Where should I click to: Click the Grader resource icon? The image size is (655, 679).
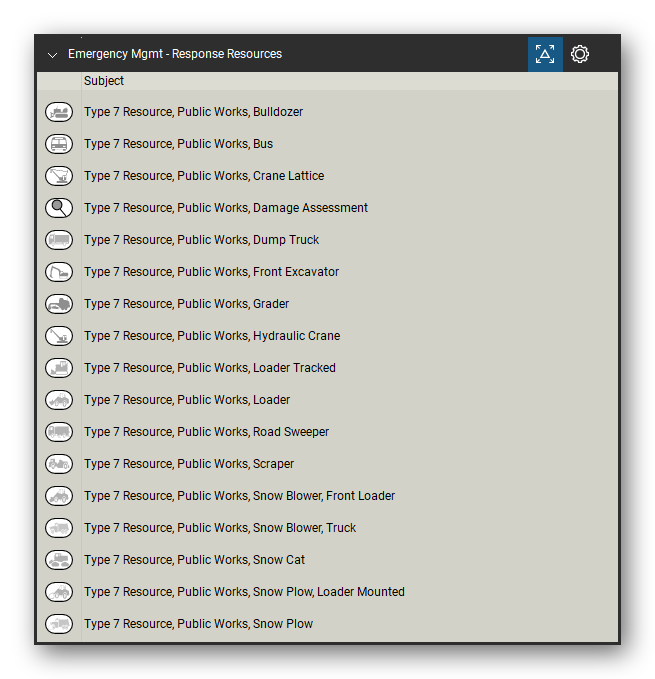[59, 304]
